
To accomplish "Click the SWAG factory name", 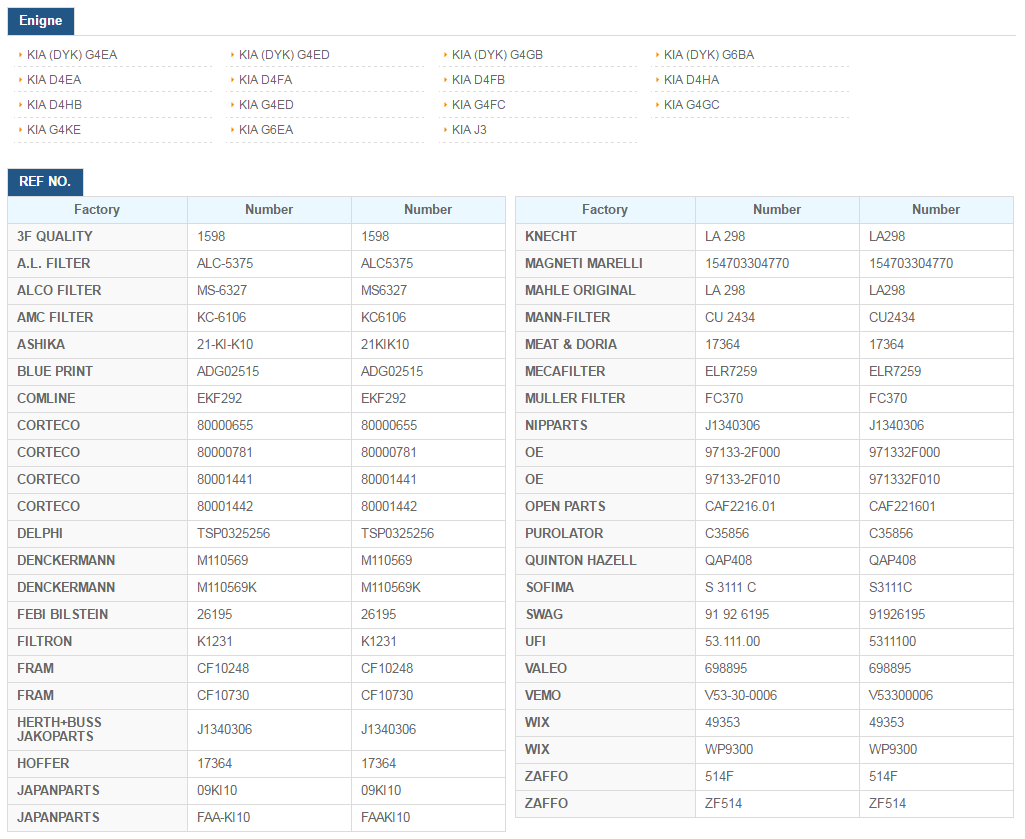I will pyautogui.click(x=544, y=615).
